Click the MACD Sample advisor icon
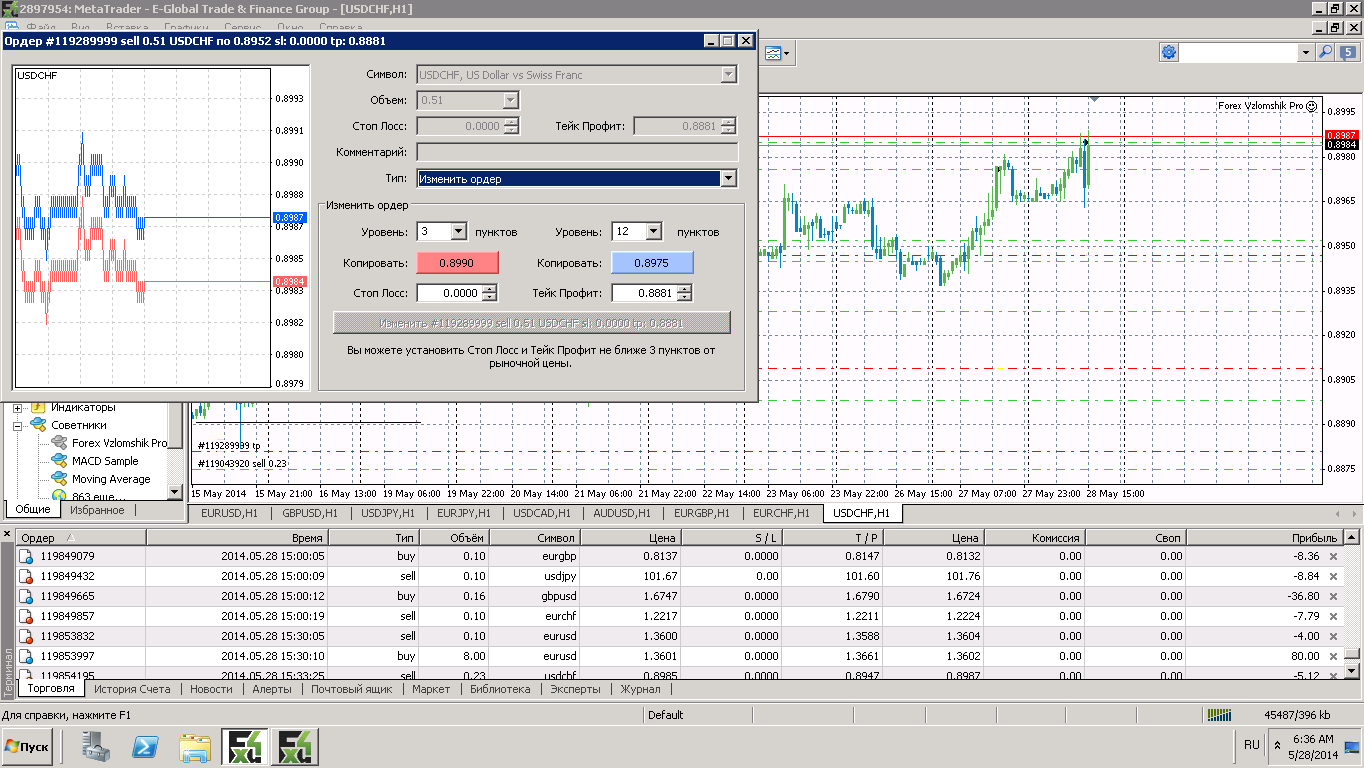 tap(60, 461)
